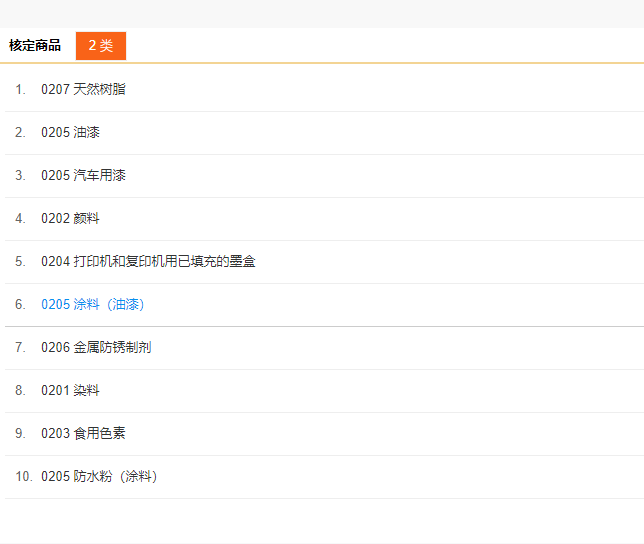
Task: Select the 0205 防水粉（涂料）entry
Action: (99, 476)
